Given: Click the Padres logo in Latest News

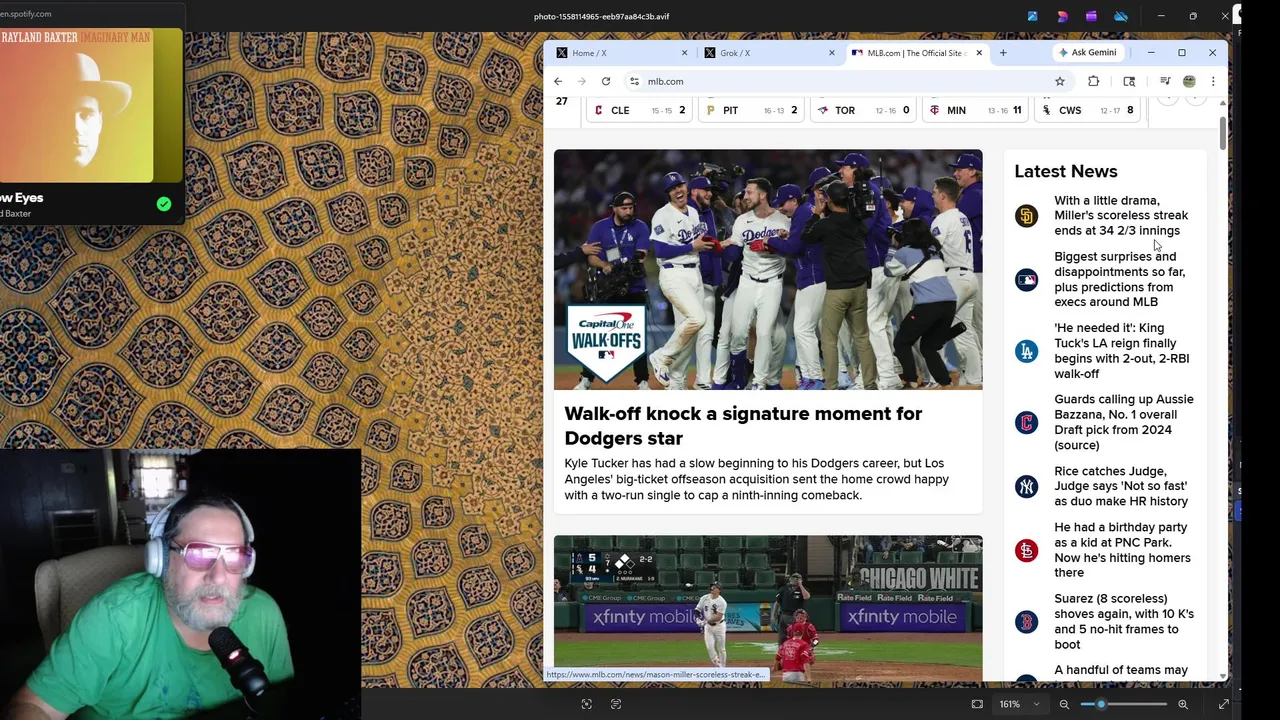Looking at the screenshot, I should point(1026,216).
